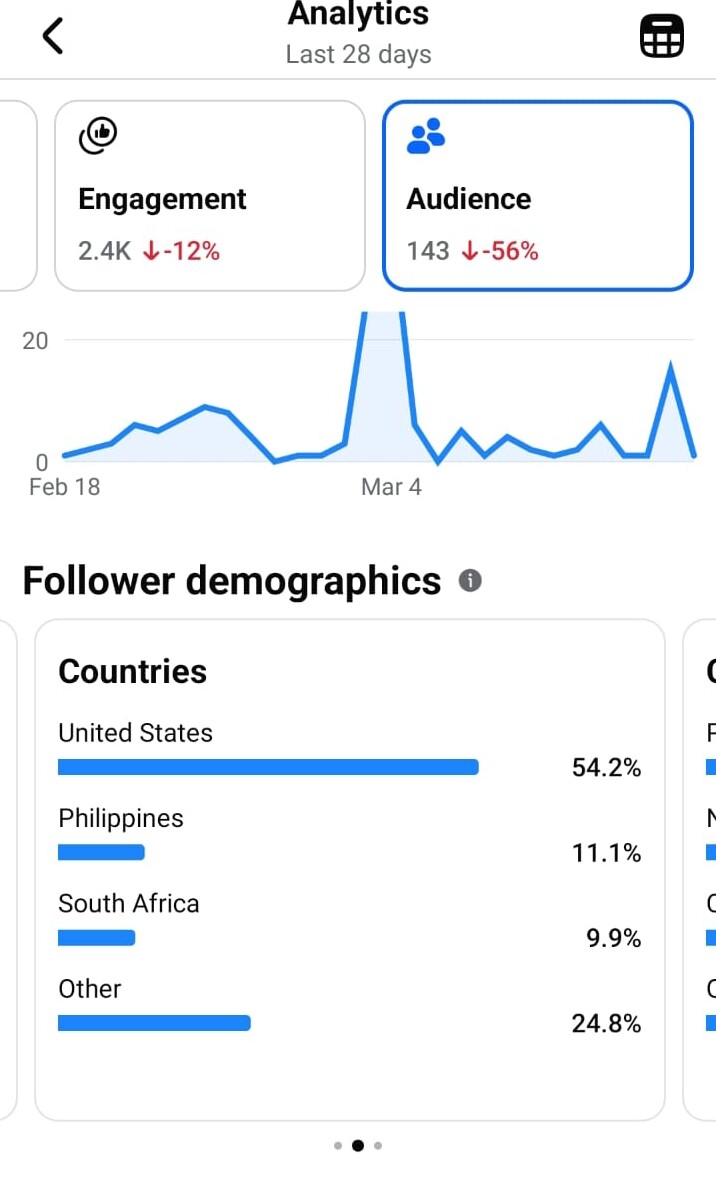Tap the Engagement thumbs-up icon
This screenshot has width=716, height=1200.
[98, 136]
